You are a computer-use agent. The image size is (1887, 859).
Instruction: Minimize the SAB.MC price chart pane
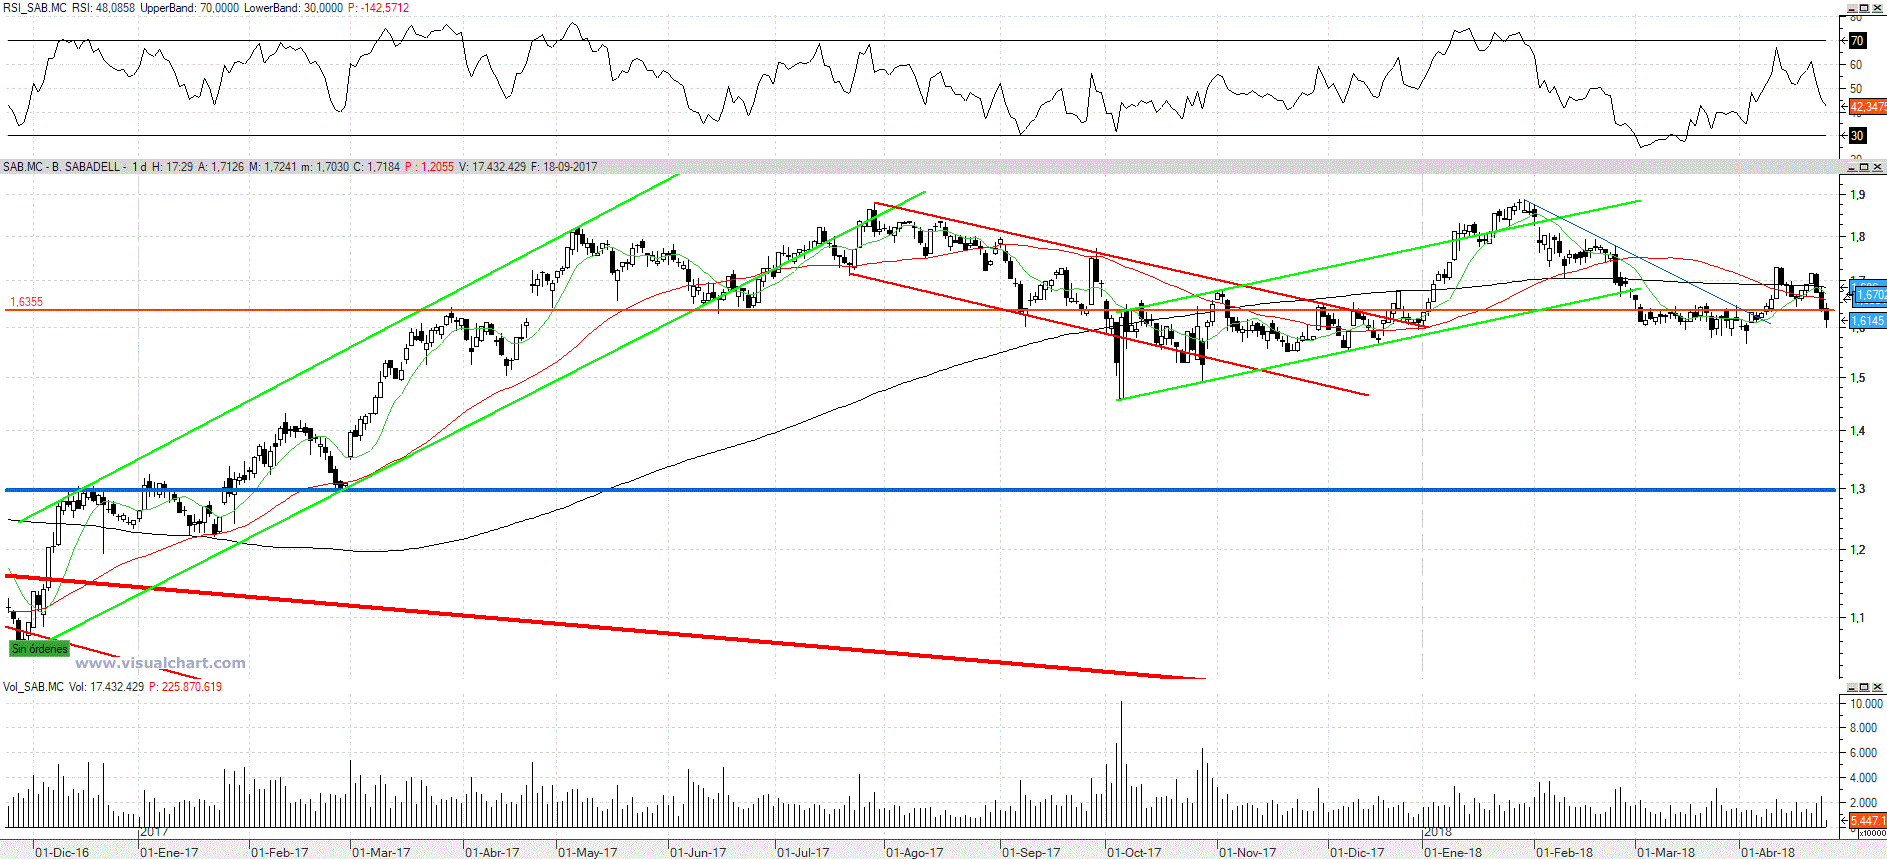coord(1850,167)
